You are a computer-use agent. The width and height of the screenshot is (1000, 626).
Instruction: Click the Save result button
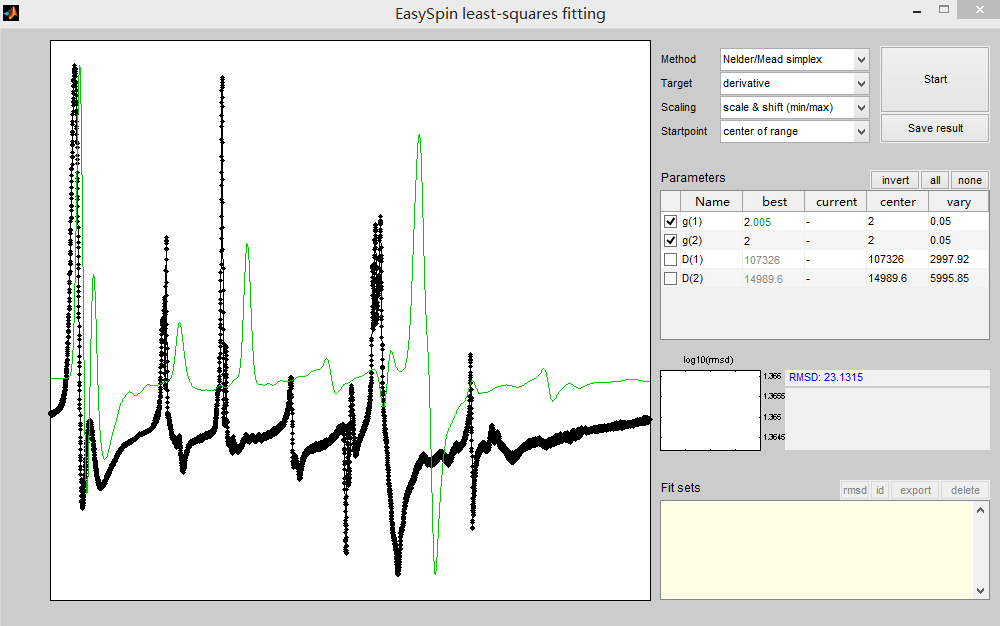(935, 128)
